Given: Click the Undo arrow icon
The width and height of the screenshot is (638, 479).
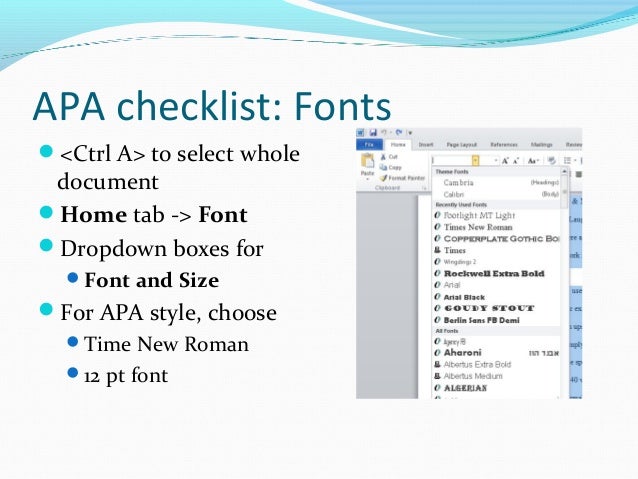Looking at the screenshot, I should [384, 132].
